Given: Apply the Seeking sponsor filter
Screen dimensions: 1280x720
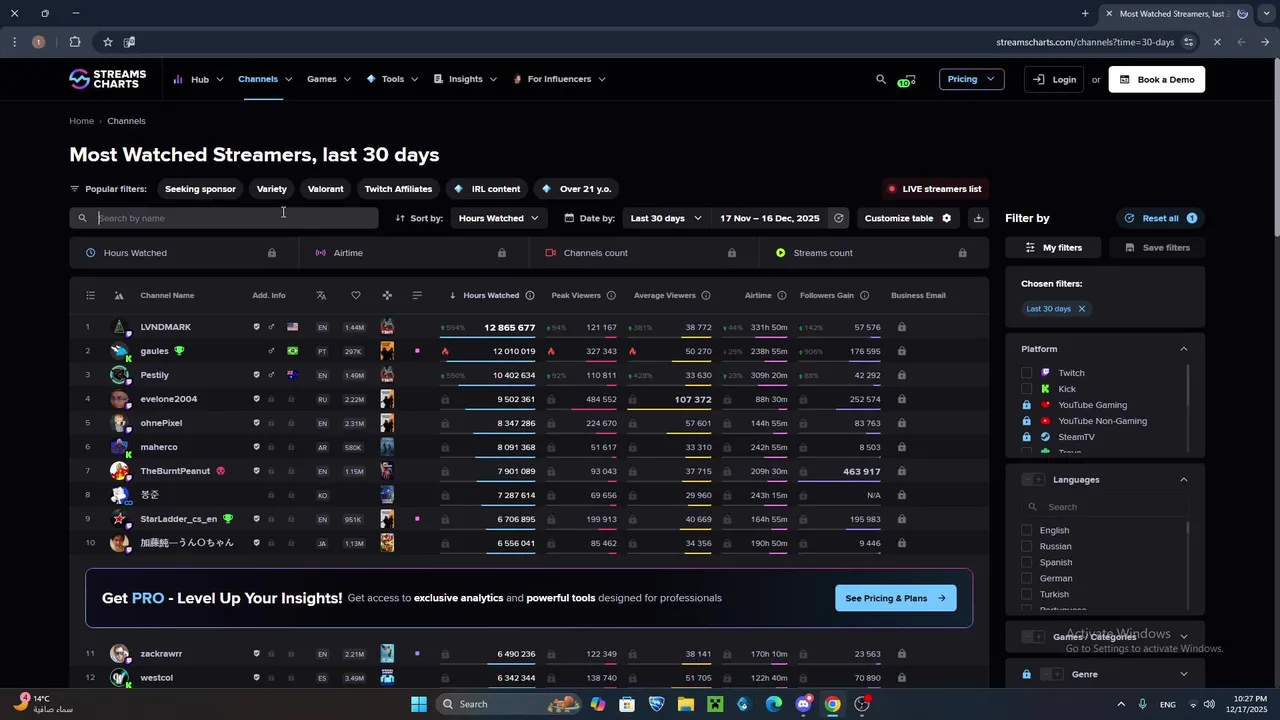Looking at the screenshot, I should 200,189.
